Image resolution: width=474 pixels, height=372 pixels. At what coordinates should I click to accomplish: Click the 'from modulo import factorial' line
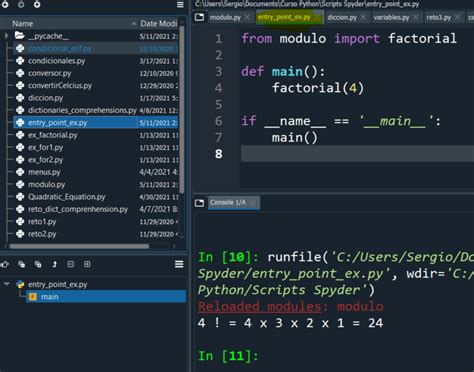click(x=349, y=39)
